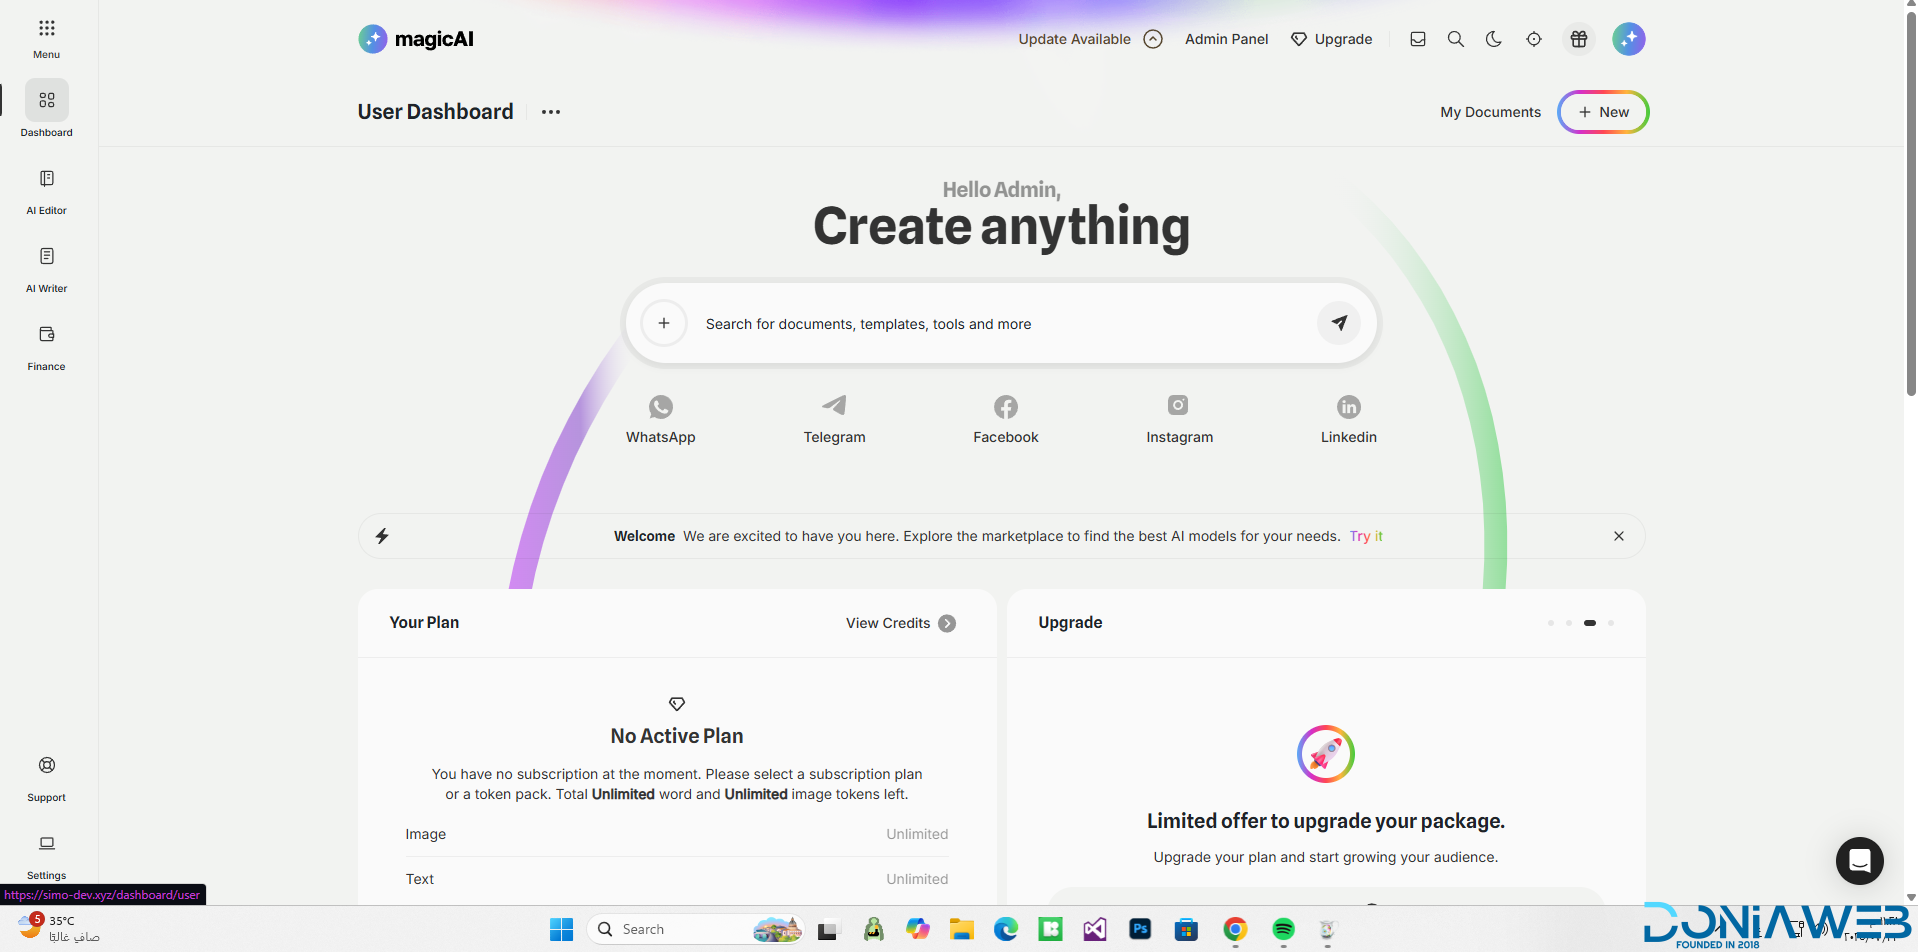
Task: Open the gift box icon in header
Action: click(x=1578, y=39)
